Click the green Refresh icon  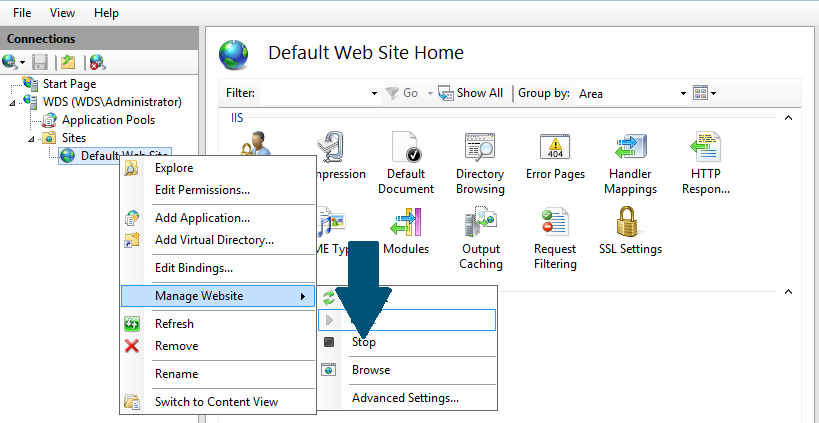(x=132, y=324)
